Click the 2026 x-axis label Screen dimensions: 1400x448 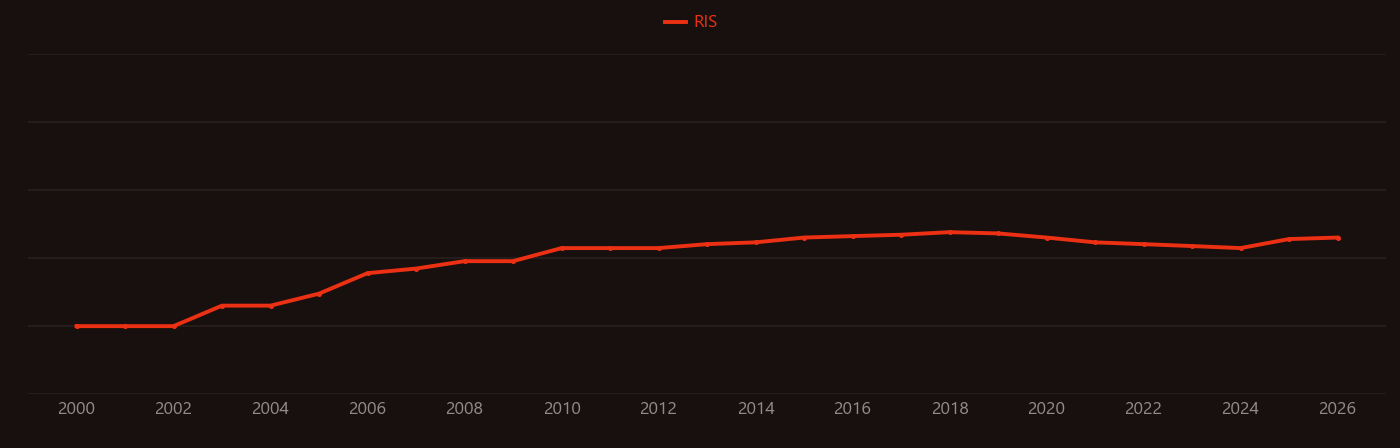tap(1338, 409)
